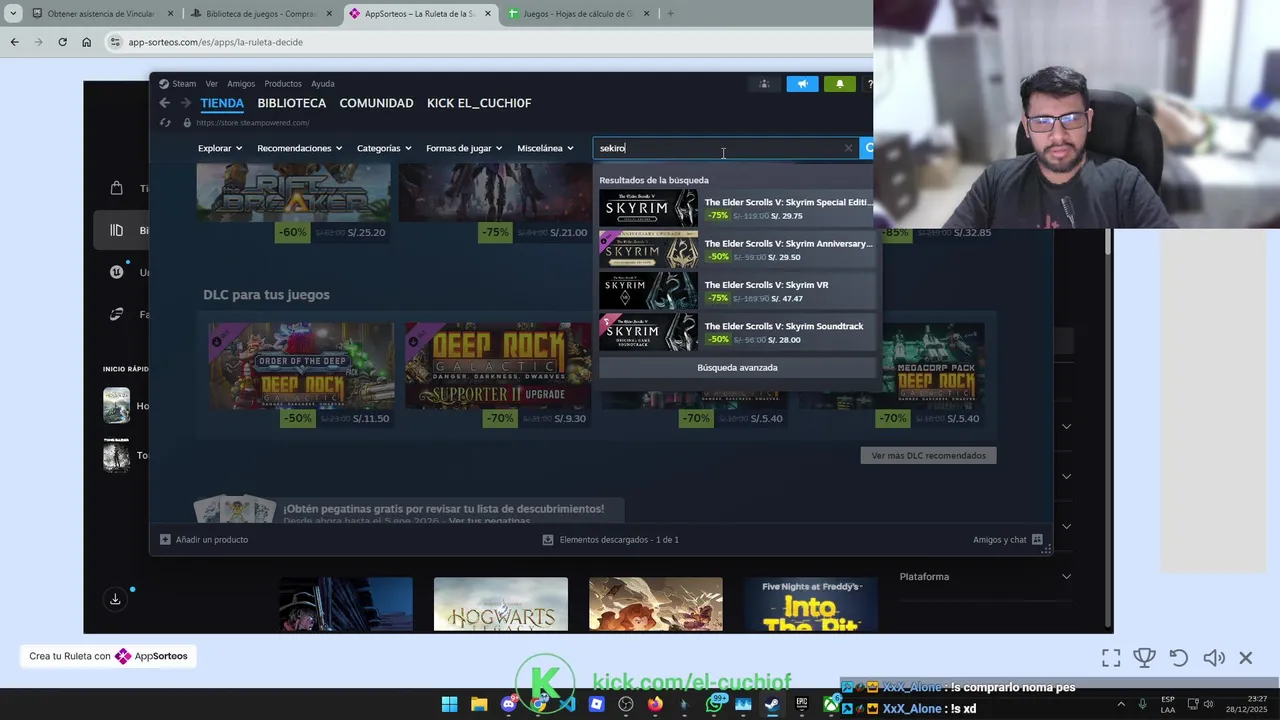Open Amigos y chat

pos(1008,540)
